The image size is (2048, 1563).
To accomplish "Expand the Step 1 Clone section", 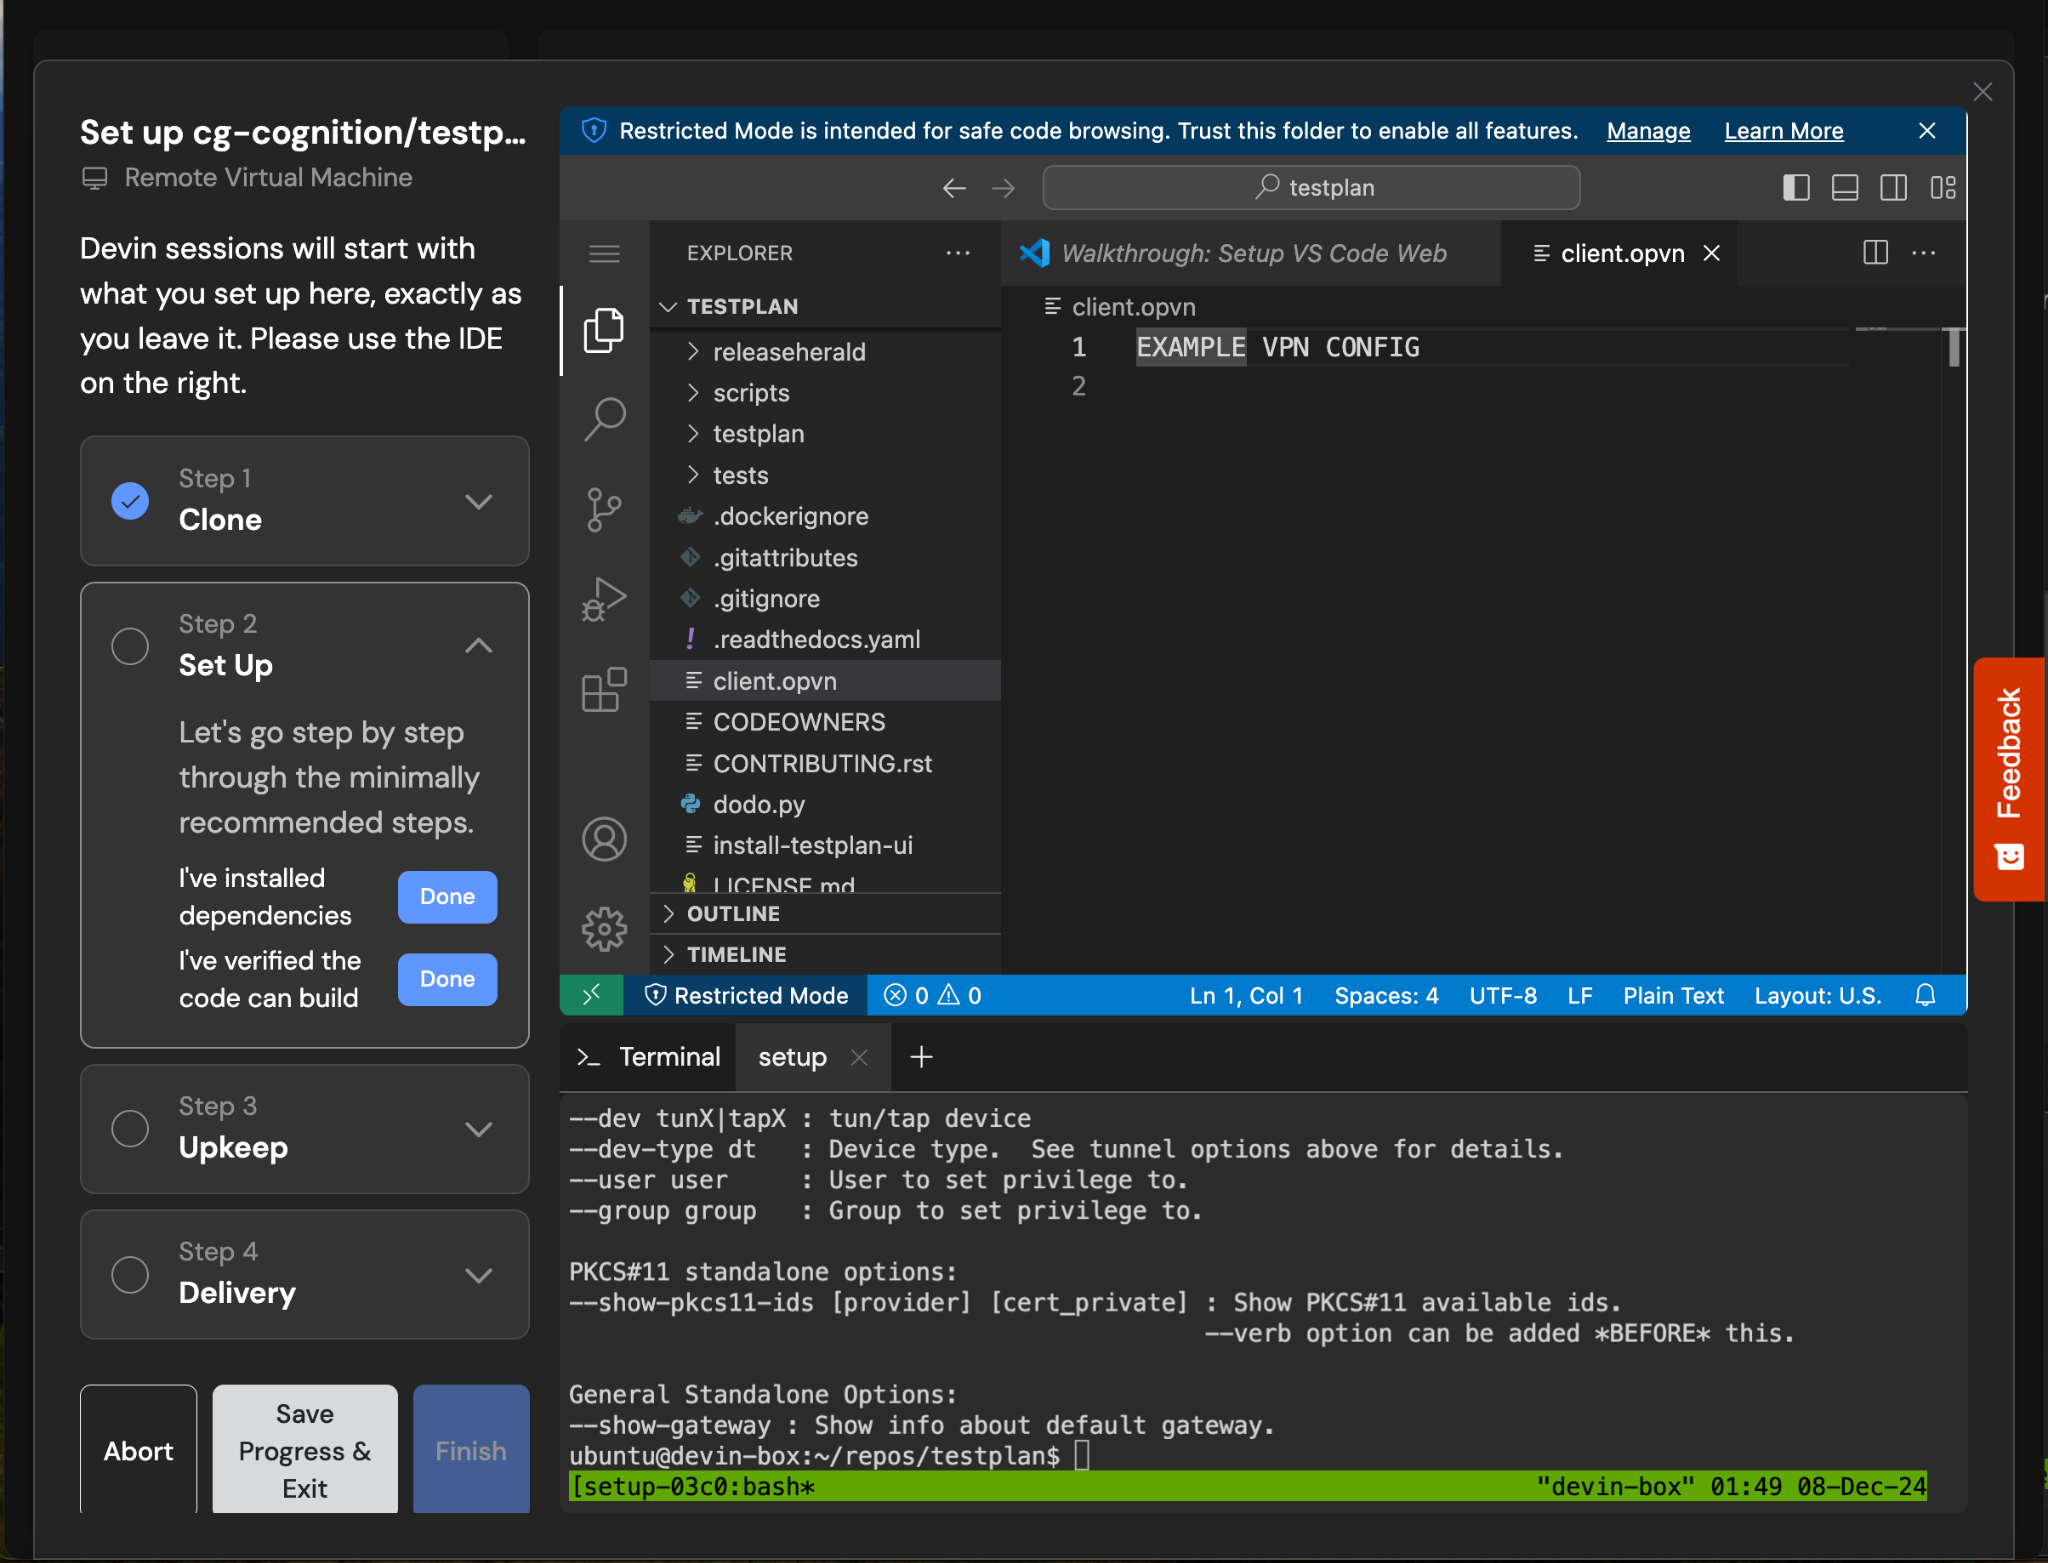I will (x=479, y=501).
